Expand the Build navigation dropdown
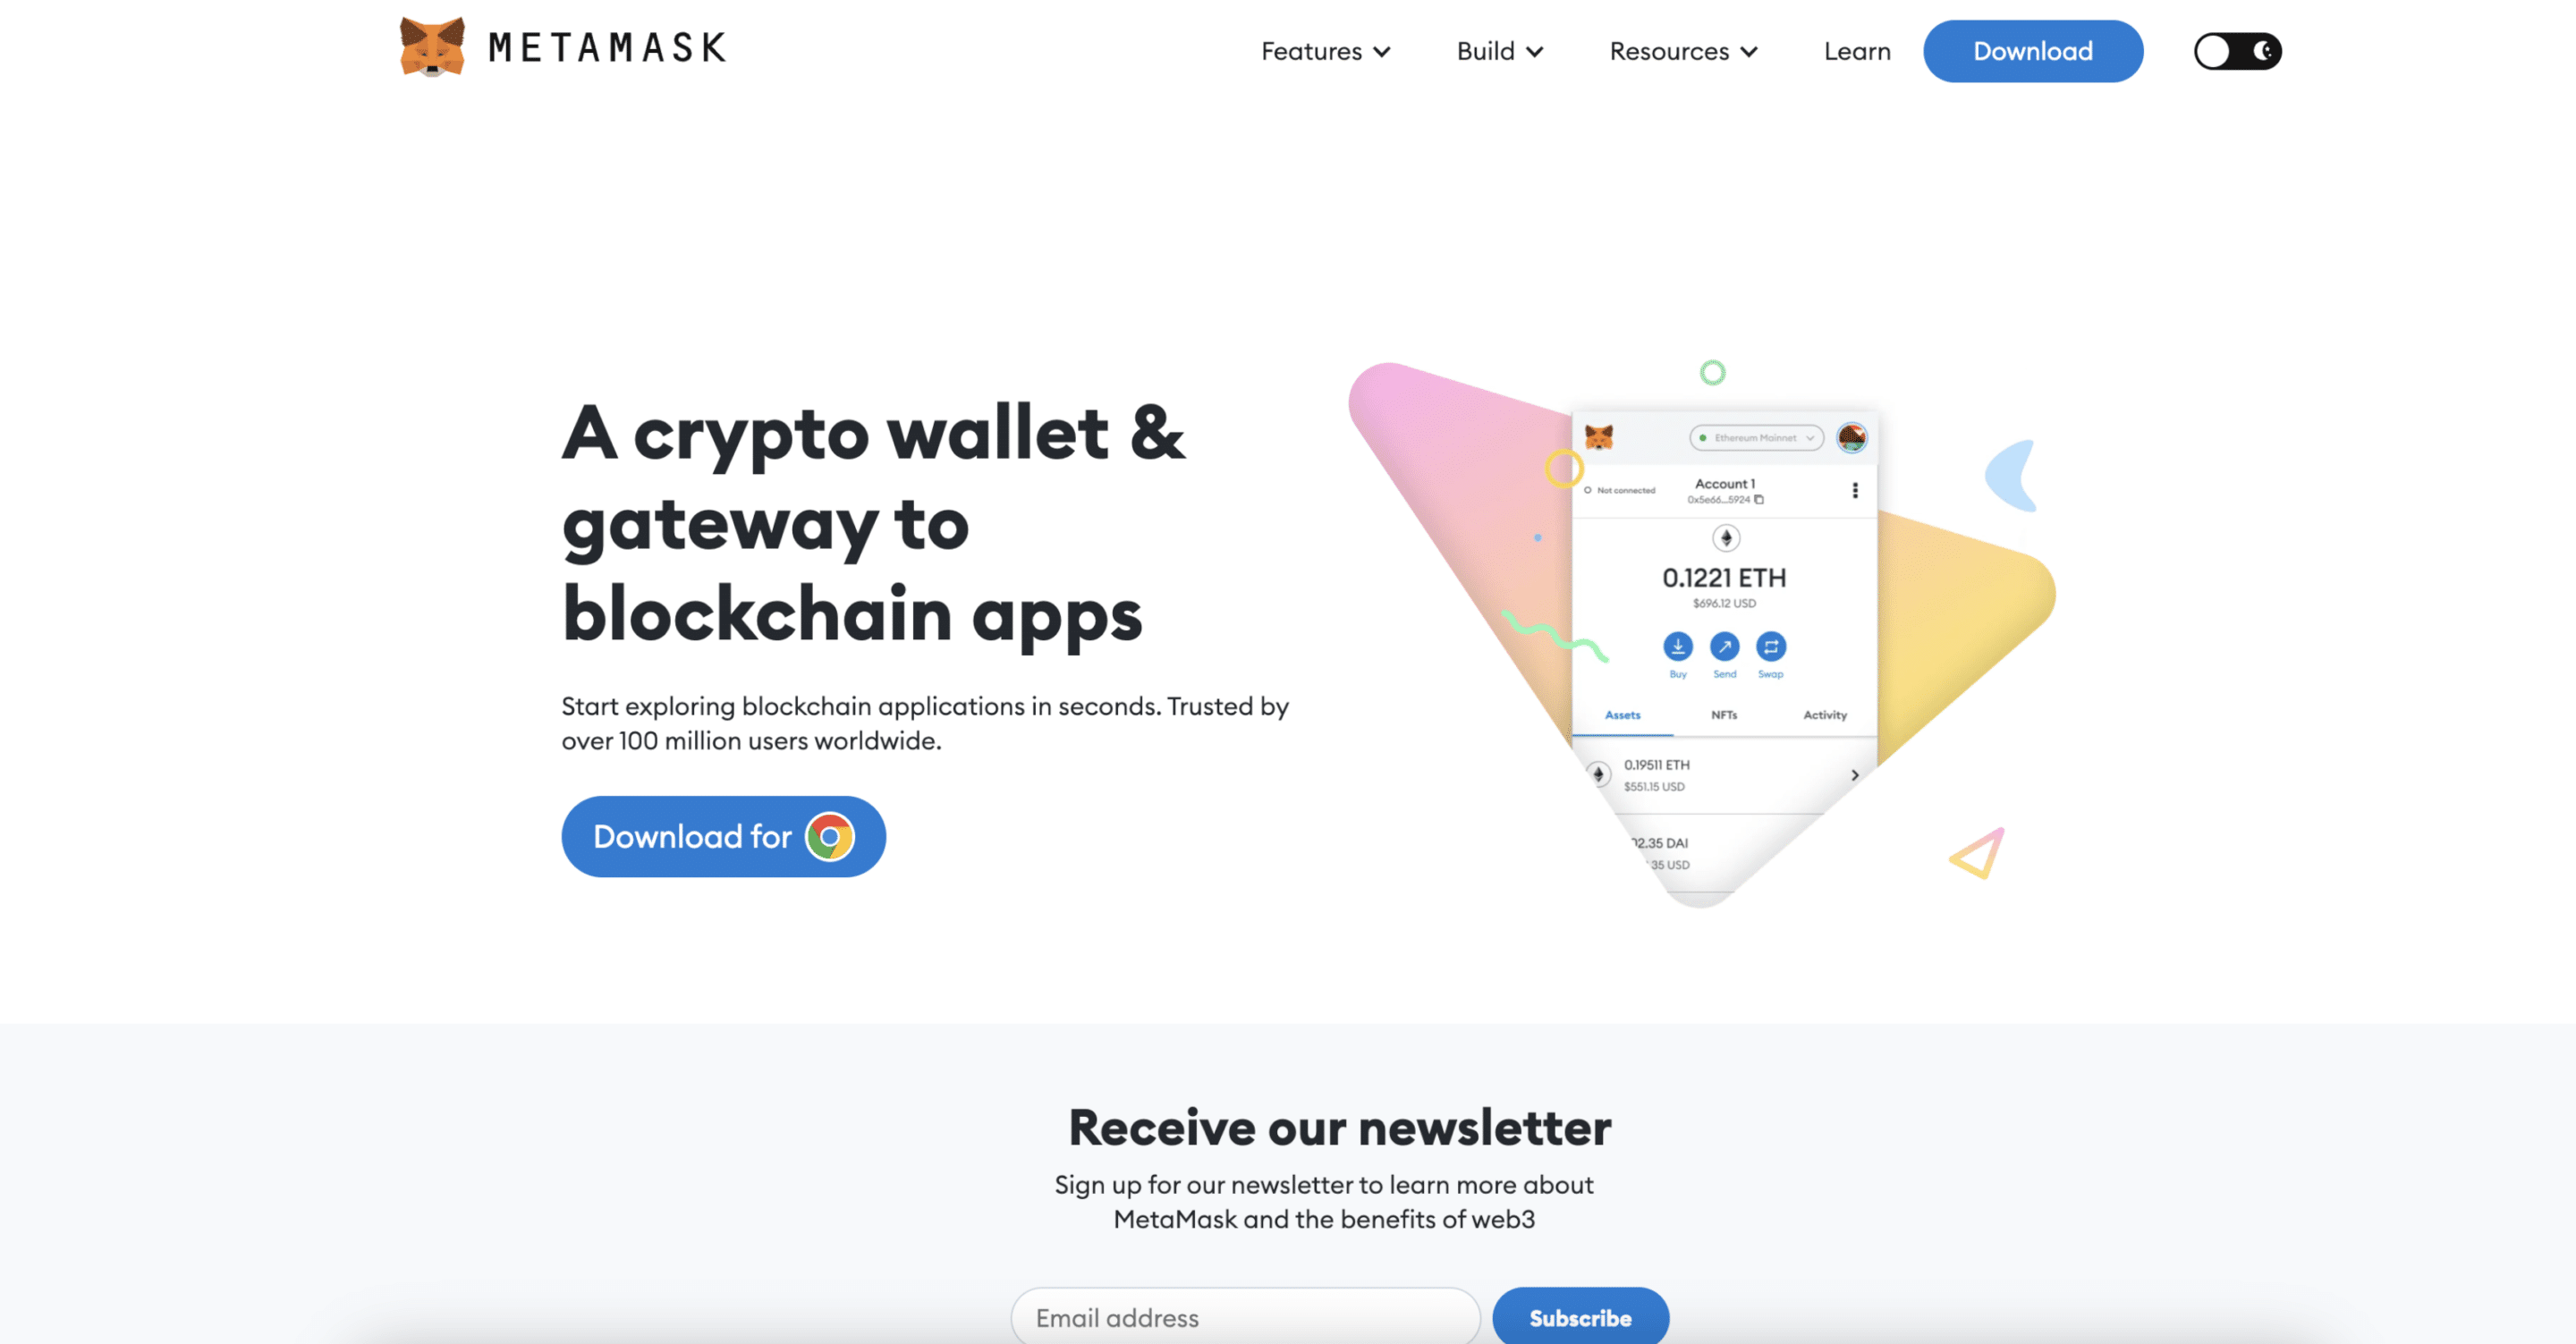Image resolution: width=2576 pixels, height=1344 pixels. [1497, 49]
